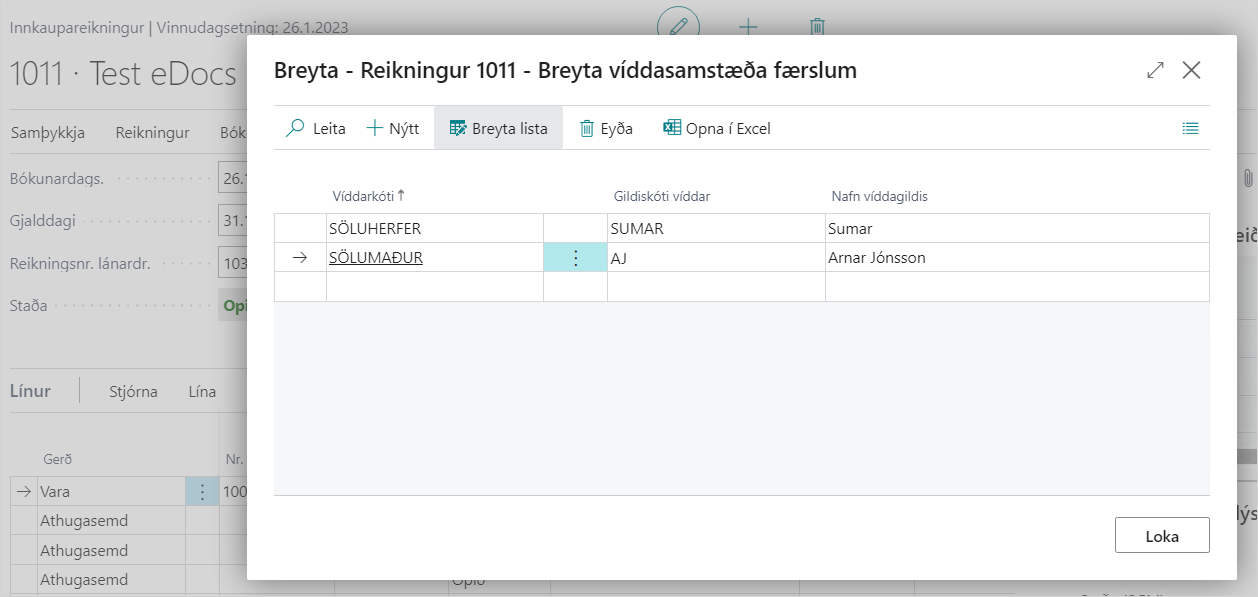Click the row selector arrow for SÖLUMAÐUR
The image size is (1258, 597).
click(300, 258)
